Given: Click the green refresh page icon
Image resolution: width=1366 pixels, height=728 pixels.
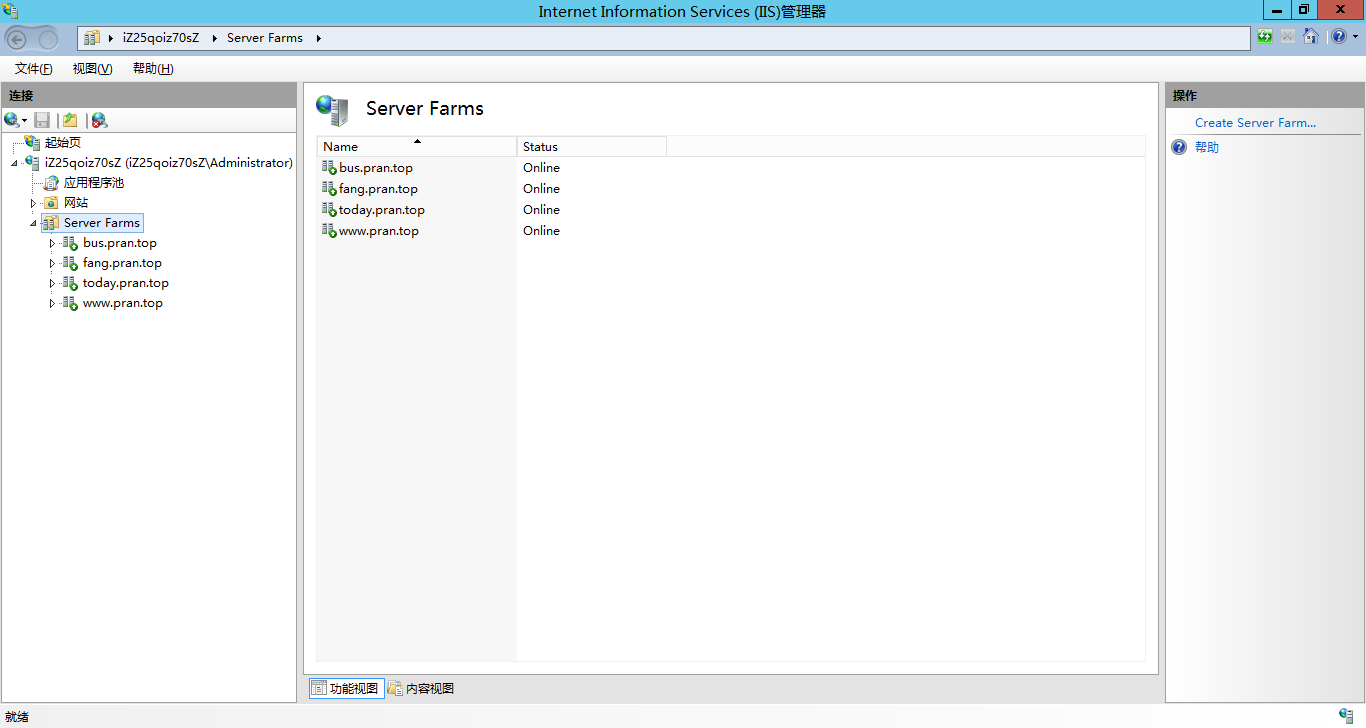Looking at the screenshot, I should pos(1265,37).
